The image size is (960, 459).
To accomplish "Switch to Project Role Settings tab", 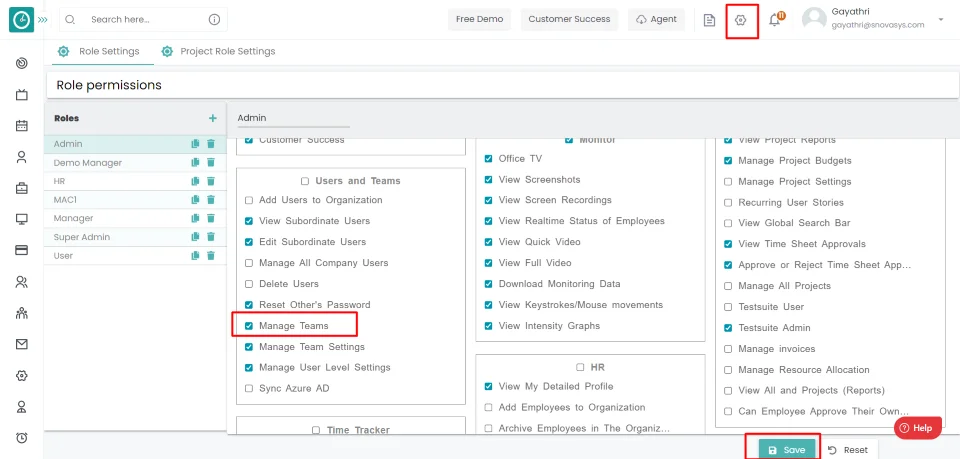I will 218,51.
